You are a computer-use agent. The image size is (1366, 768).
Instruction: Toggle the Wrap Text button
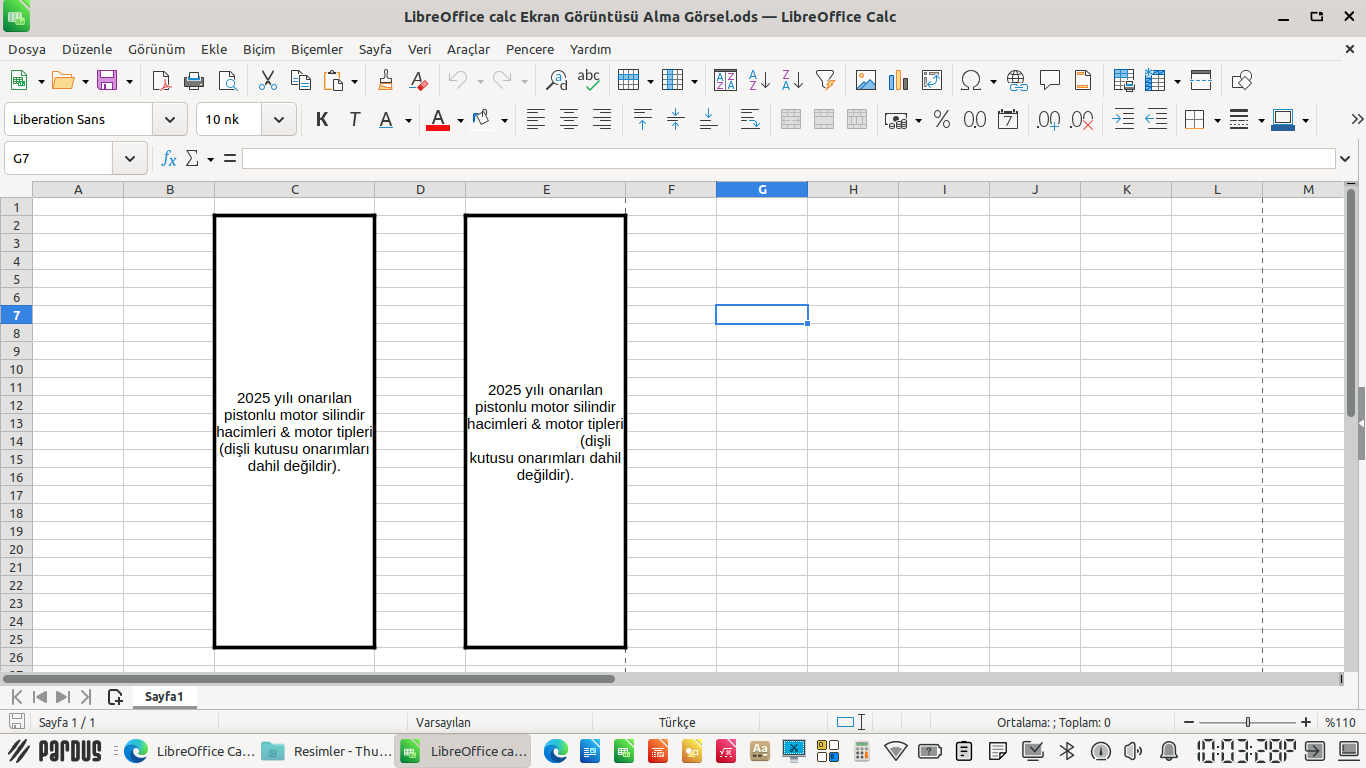point(749,120)
